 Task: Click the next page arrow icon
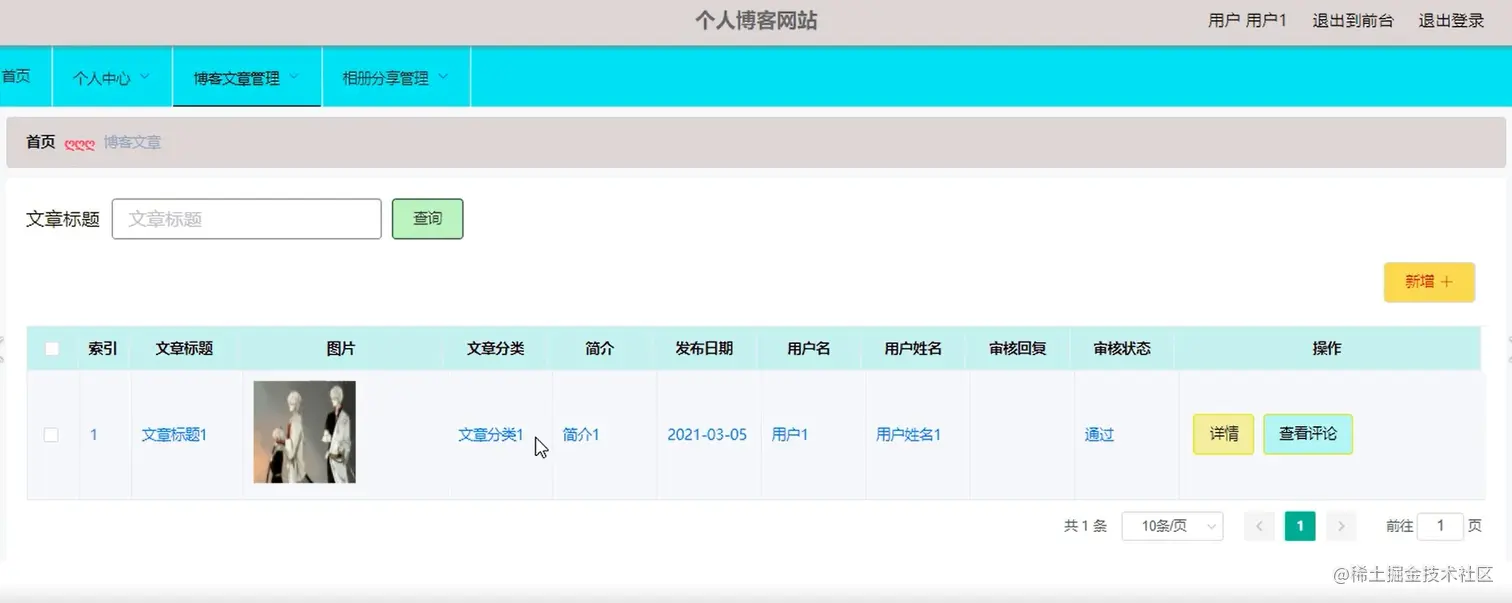click(1341, 525)
